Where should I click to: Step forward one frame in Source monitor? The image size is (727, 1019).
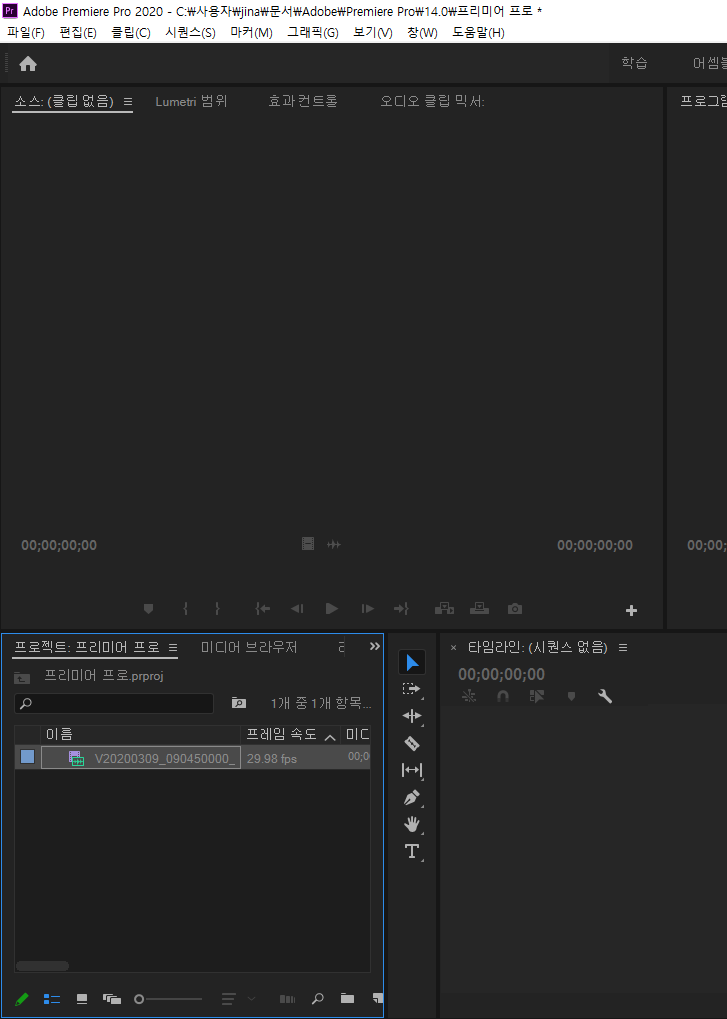pos(368,609)
